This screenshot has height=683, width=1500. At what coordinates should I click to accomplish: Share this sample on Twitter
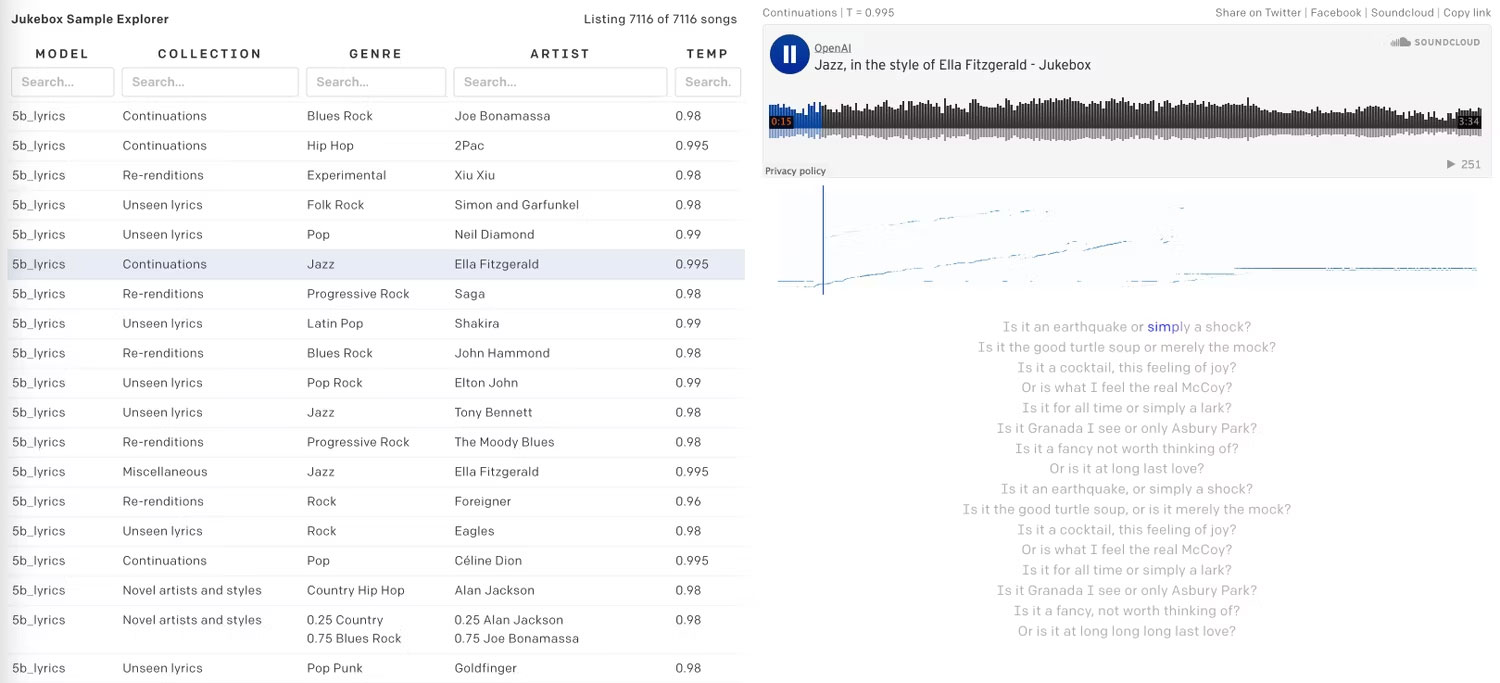click(1258, 13)
